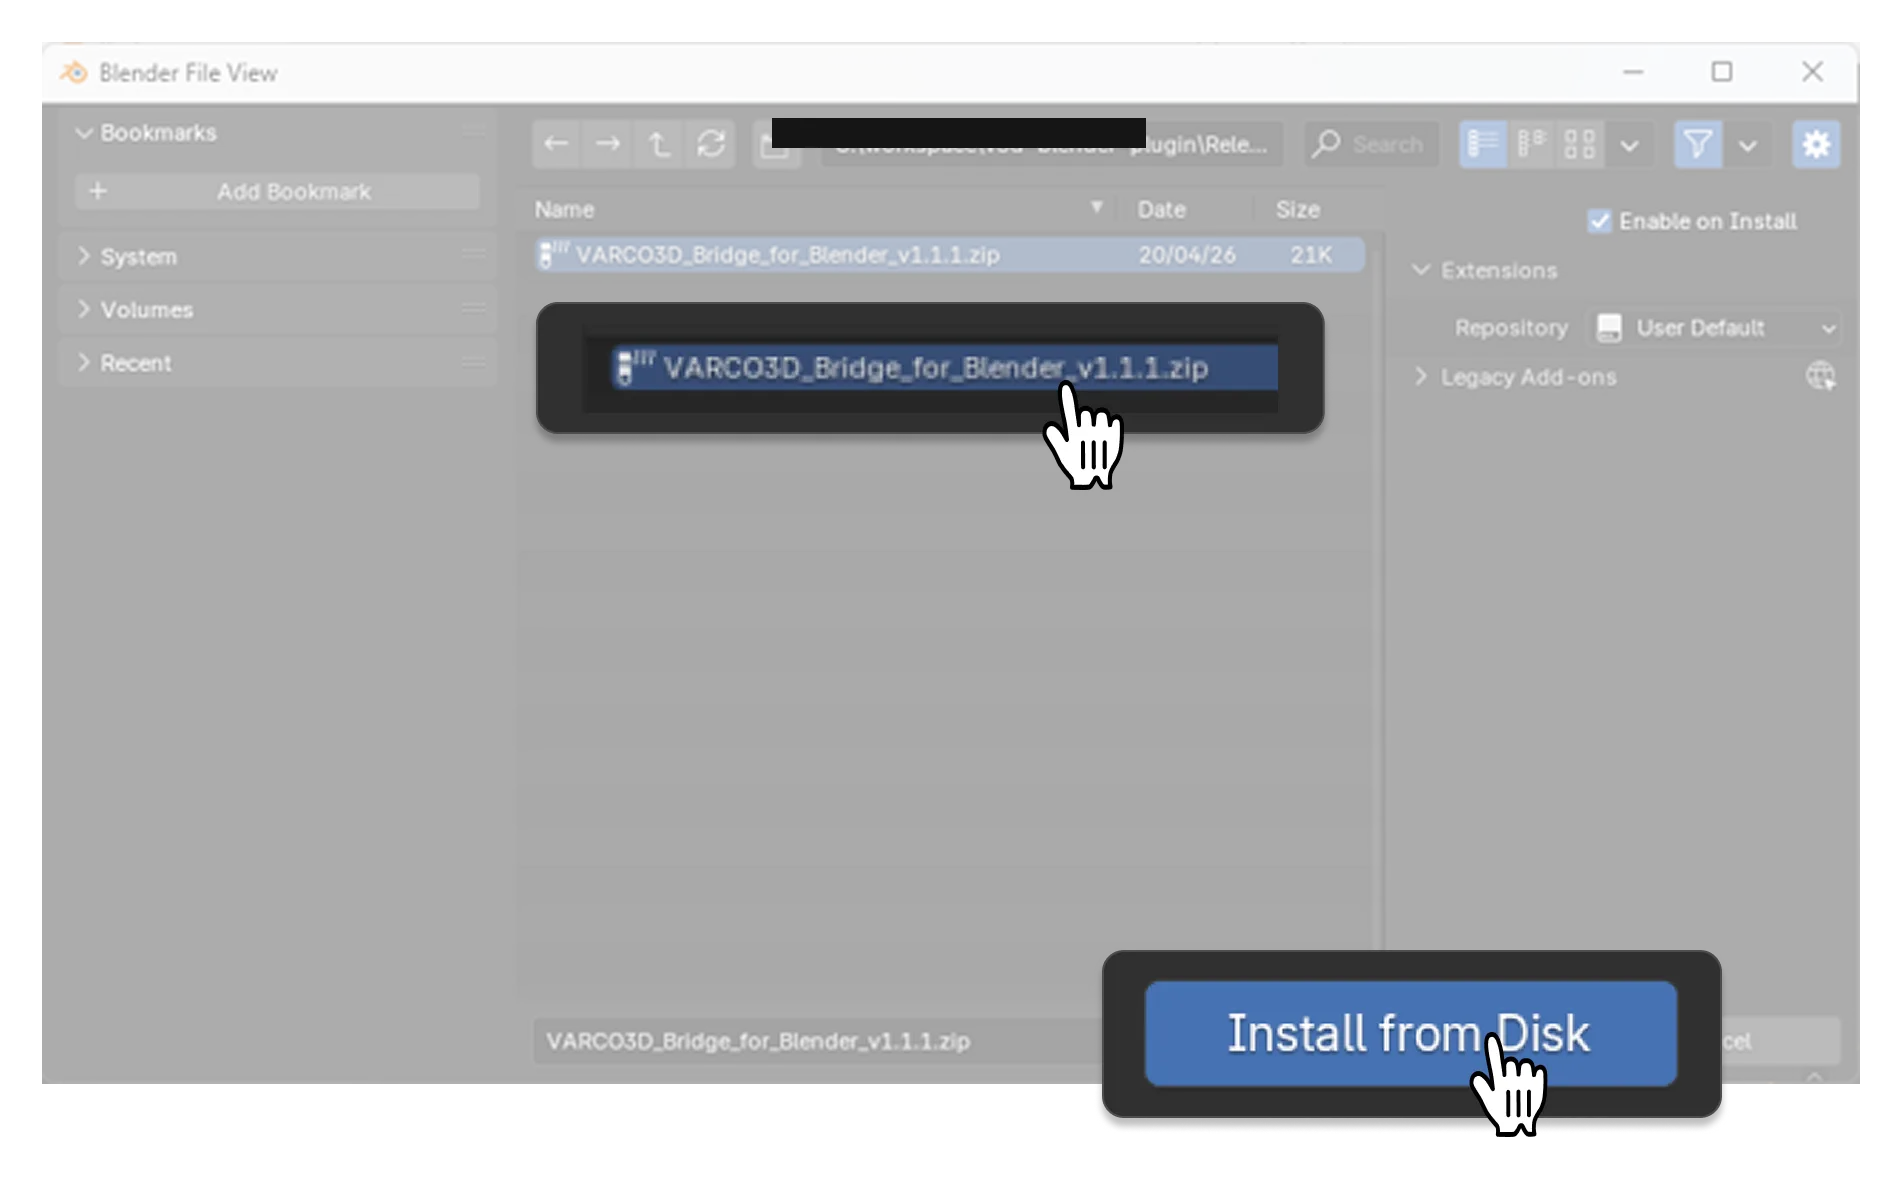Maximize the Blender File View window
Screen dimensions: 1902x1178
click(1721, 72)
